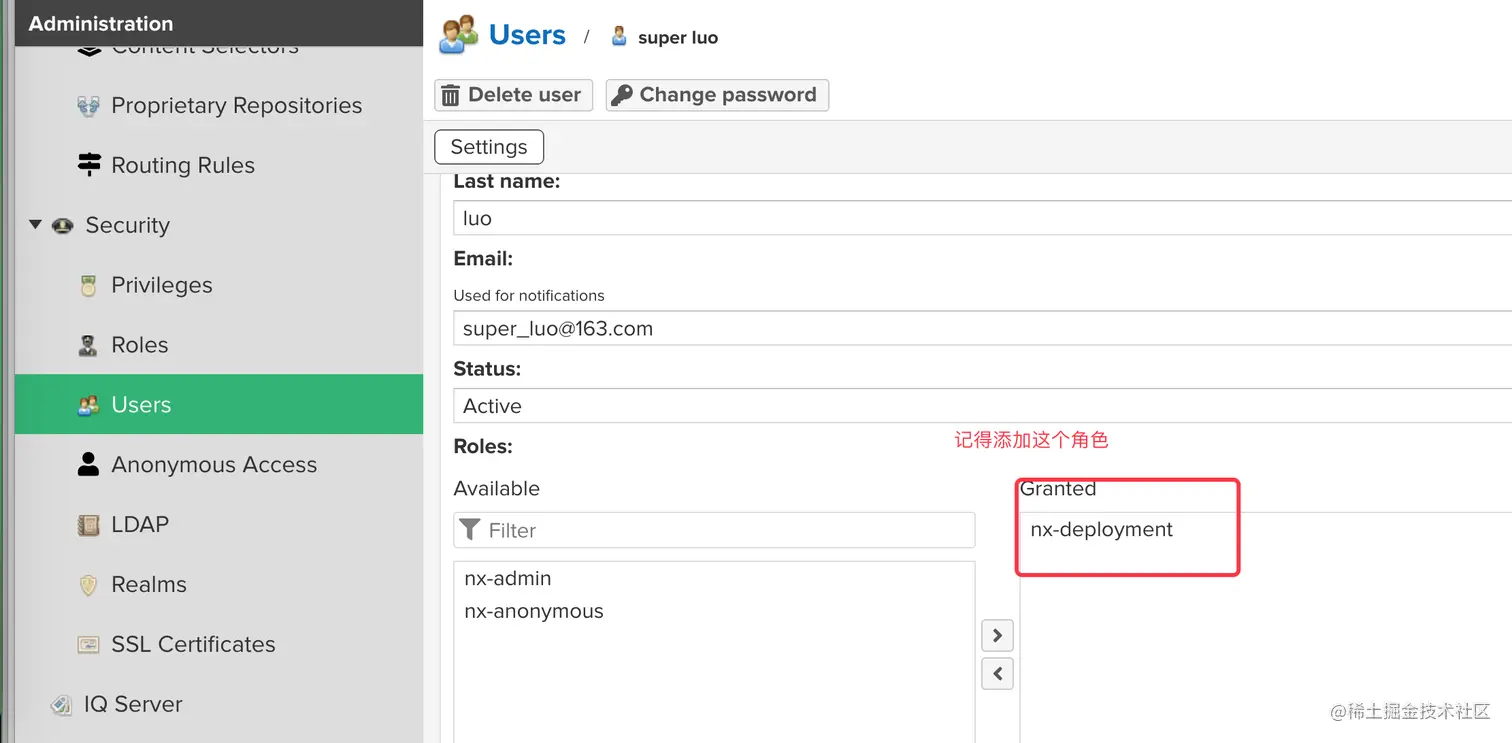Remove role with left arrow button

pos(997,674)
